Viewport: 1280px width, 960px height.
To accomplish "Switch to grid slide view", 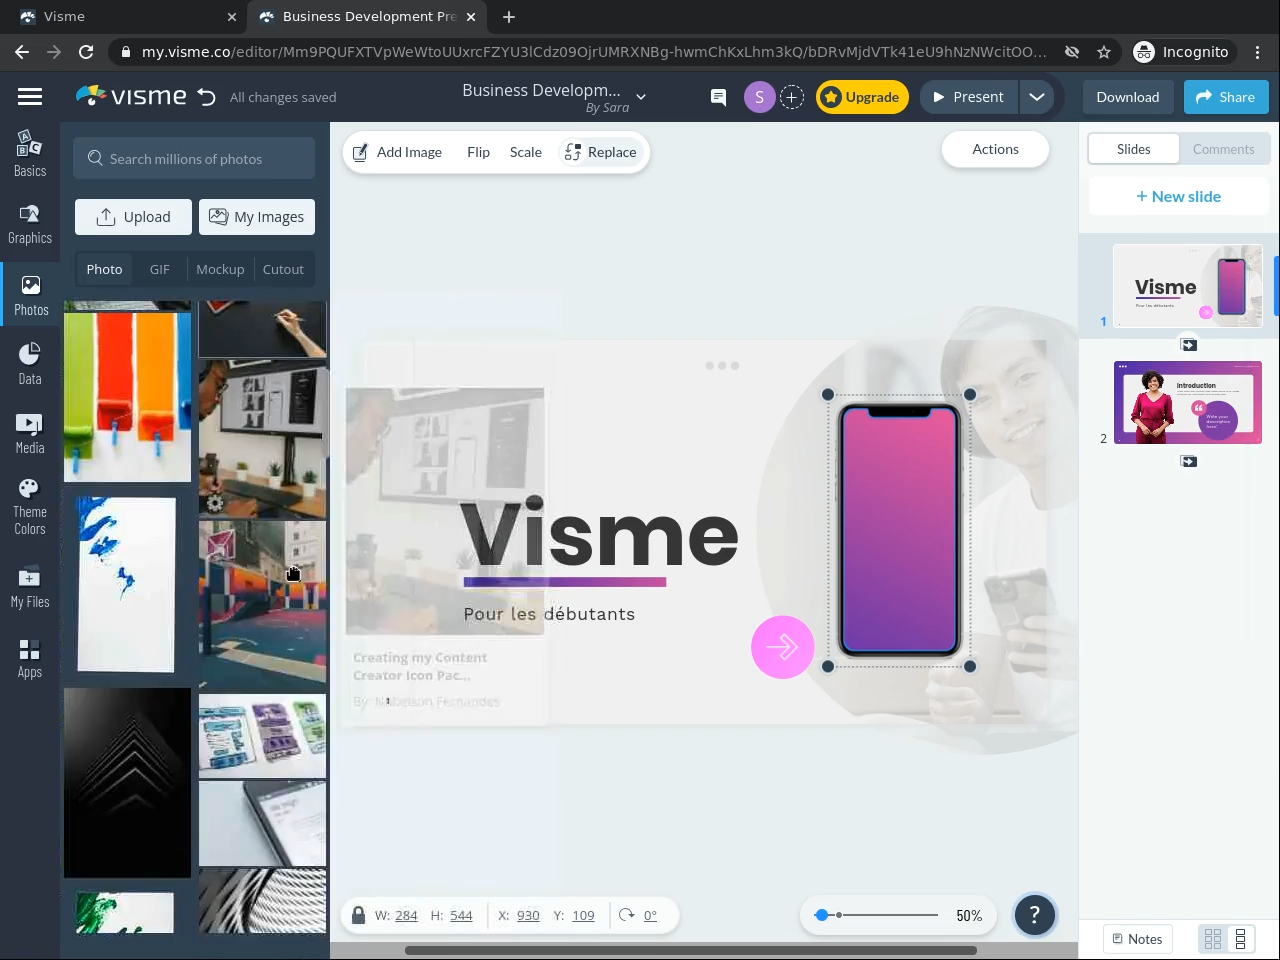I will (x=1213, y=939).
